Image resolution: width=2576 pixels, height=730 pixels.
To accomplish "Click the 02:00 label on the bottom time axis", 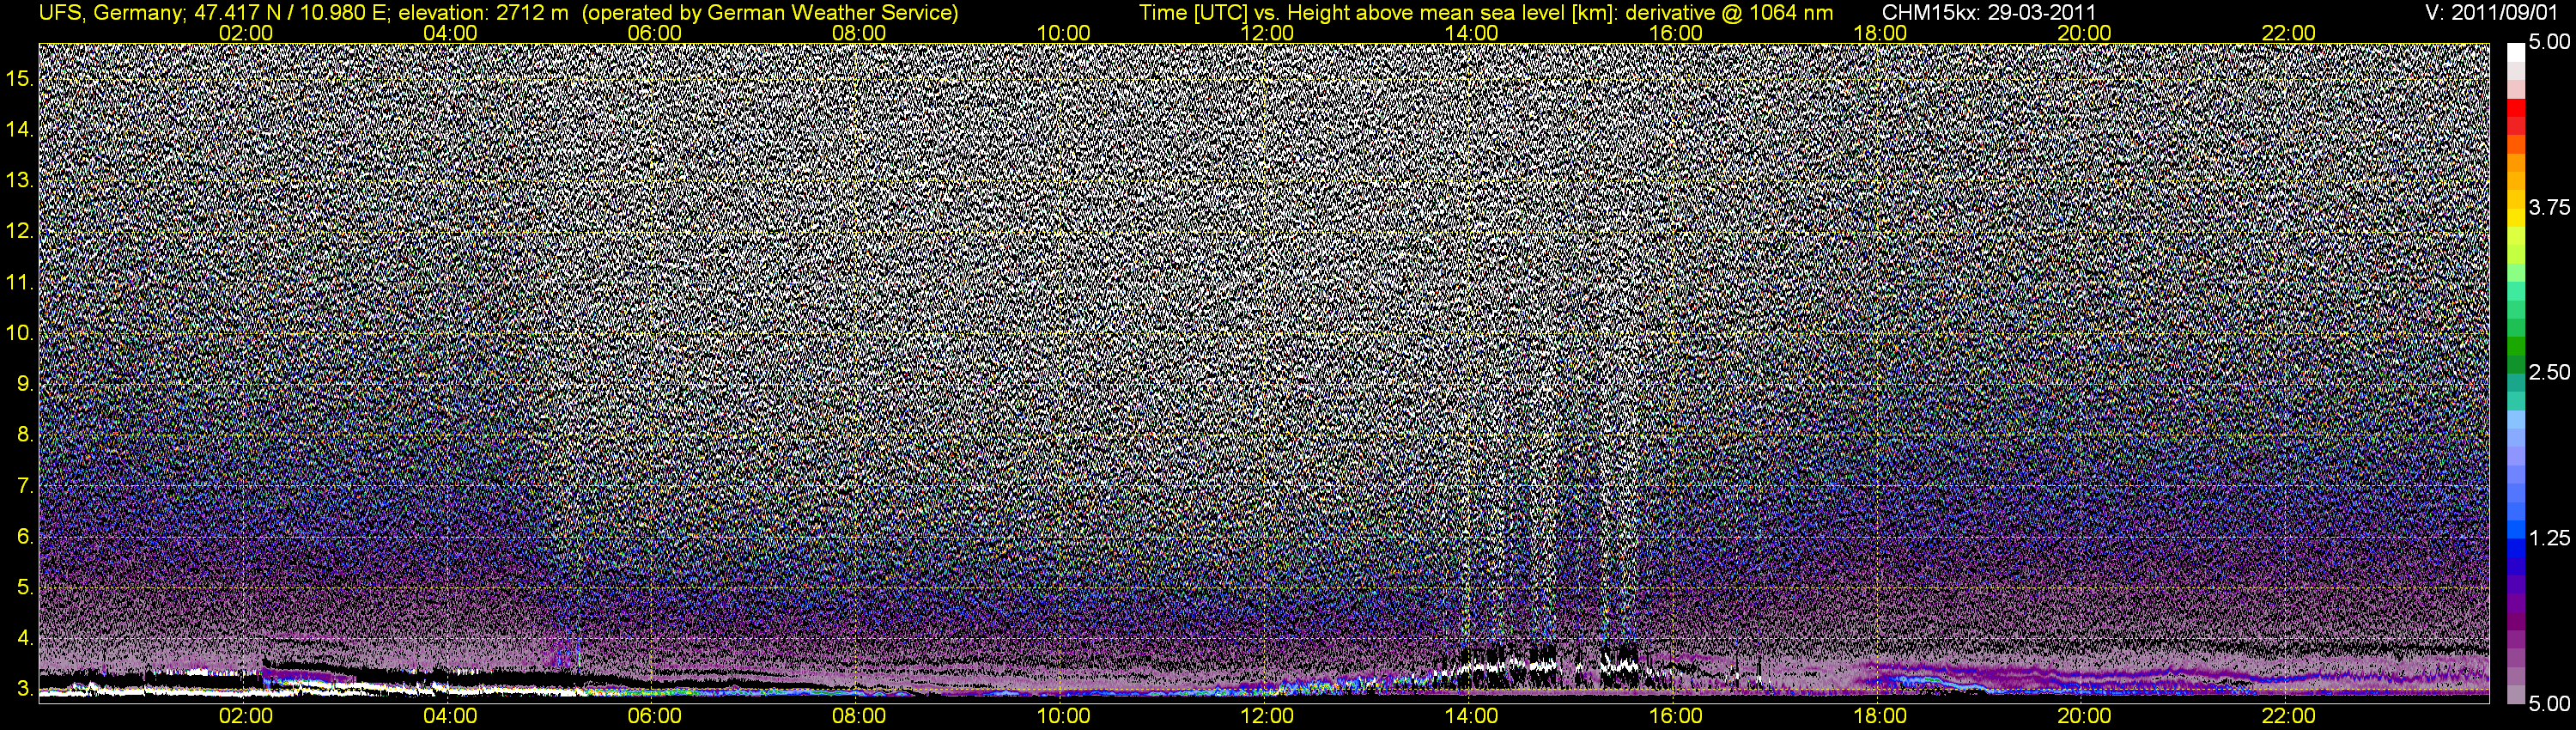I will pos(246,716).
